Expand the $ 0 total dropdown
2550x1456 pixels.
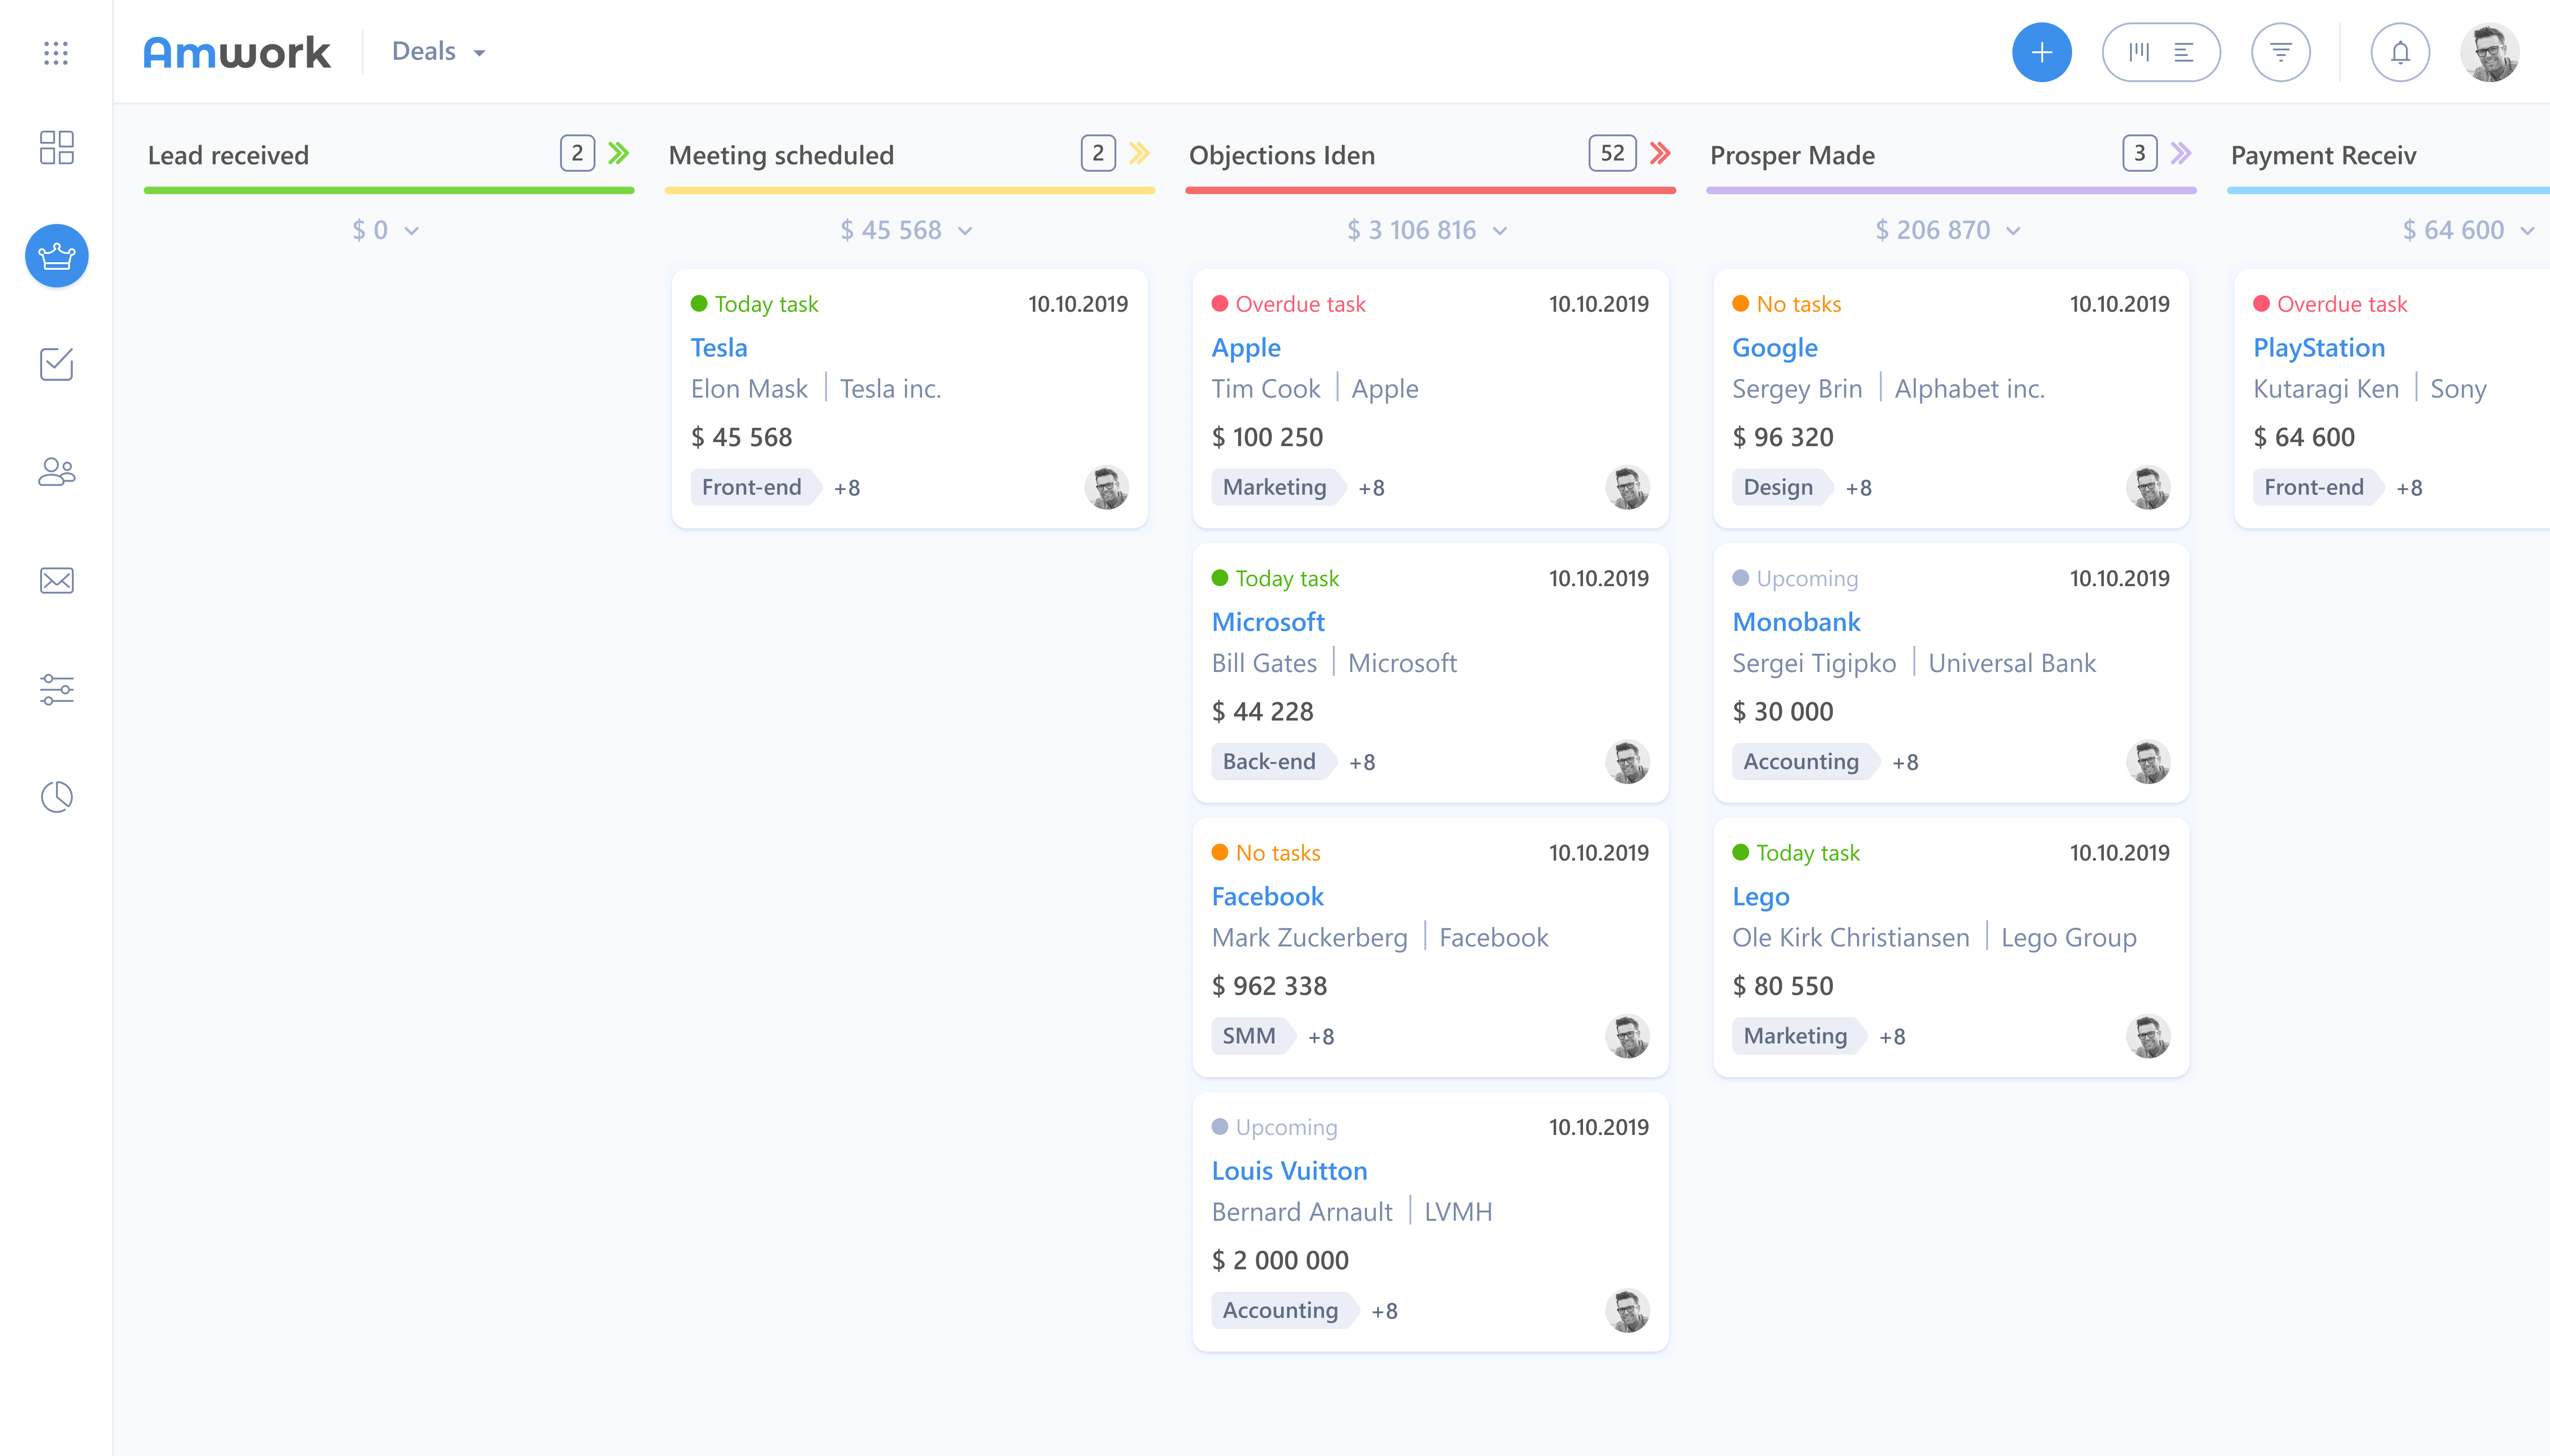[x=385, y=230]
